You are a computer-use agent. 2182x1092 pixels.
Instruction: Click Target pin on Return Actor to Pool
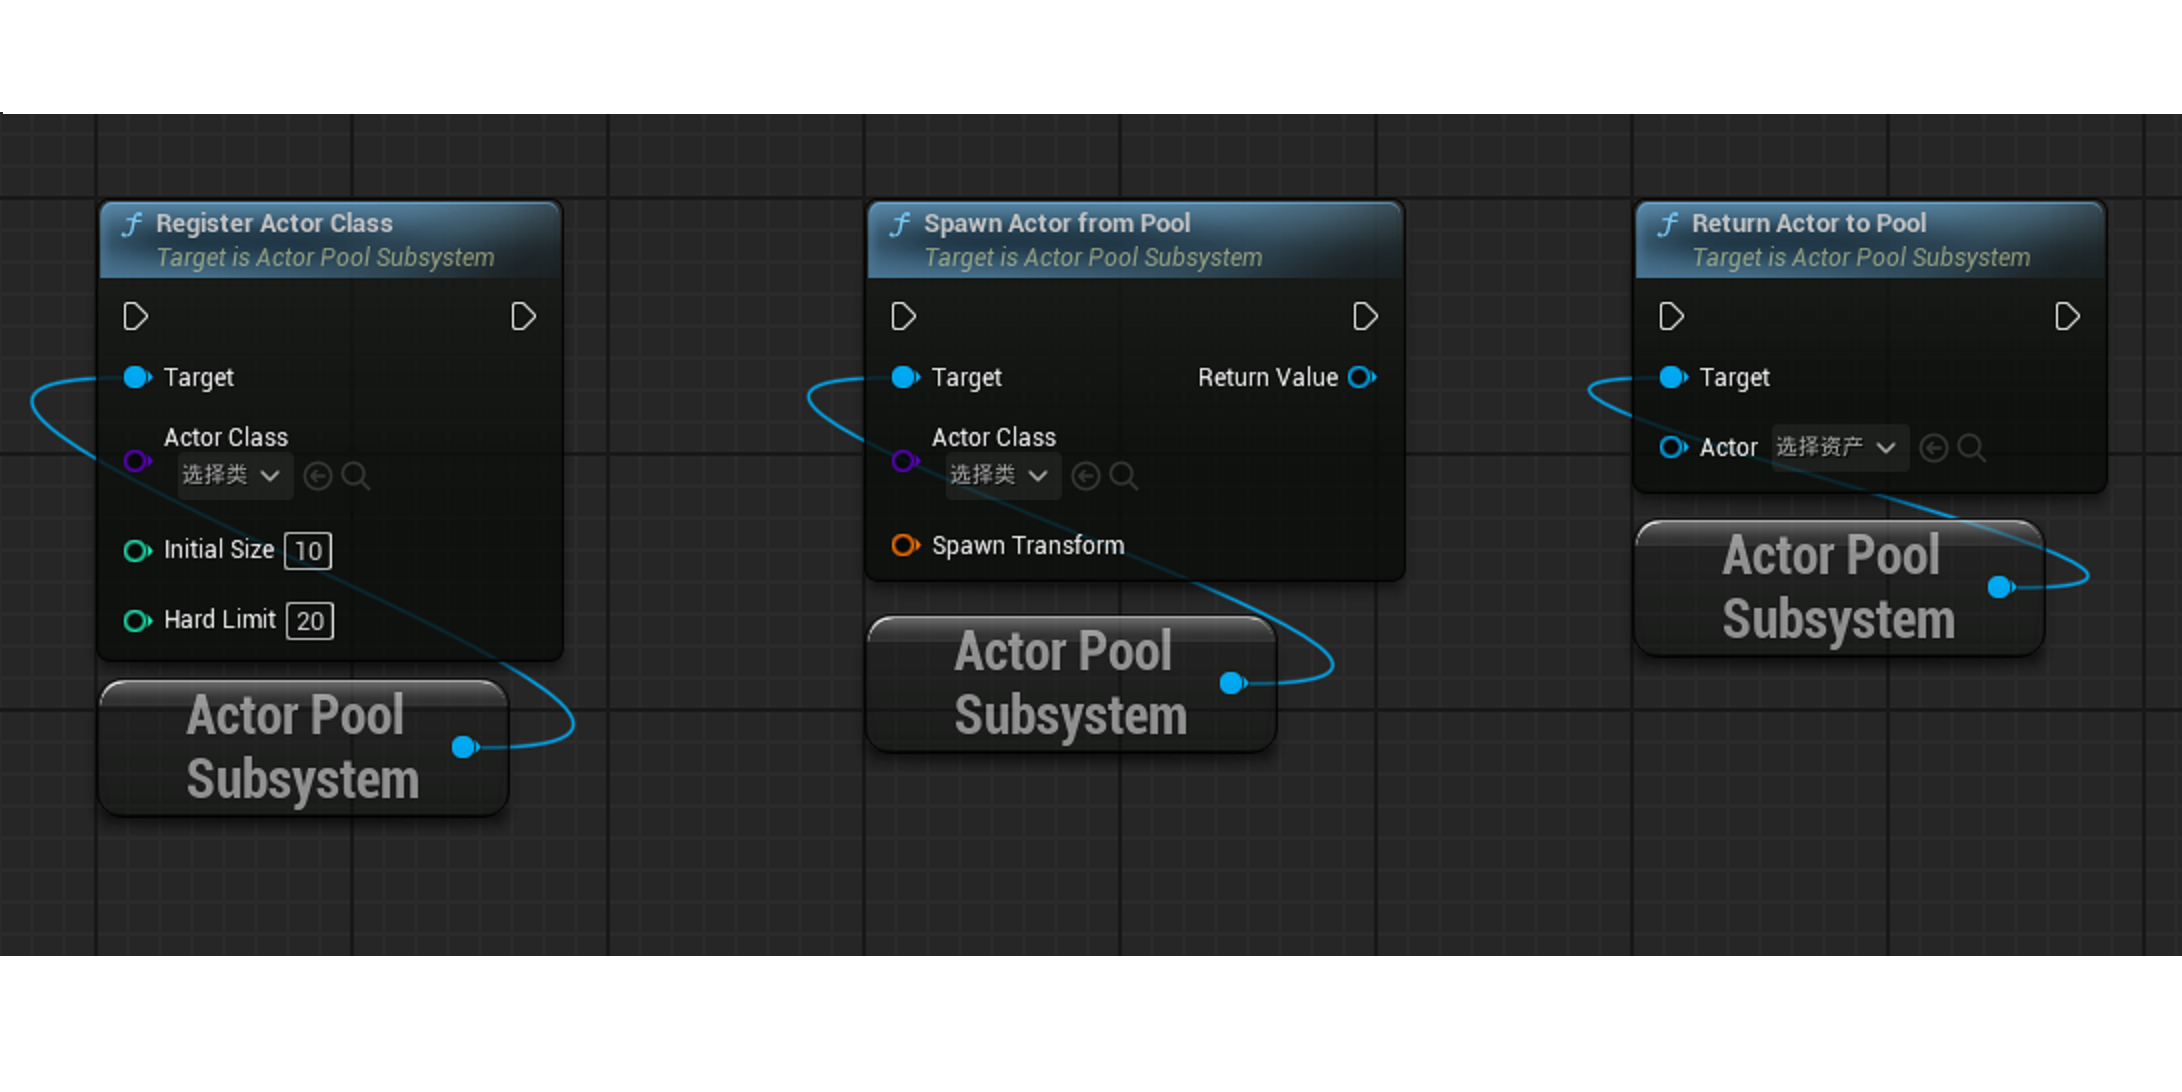coord(1673,377)
